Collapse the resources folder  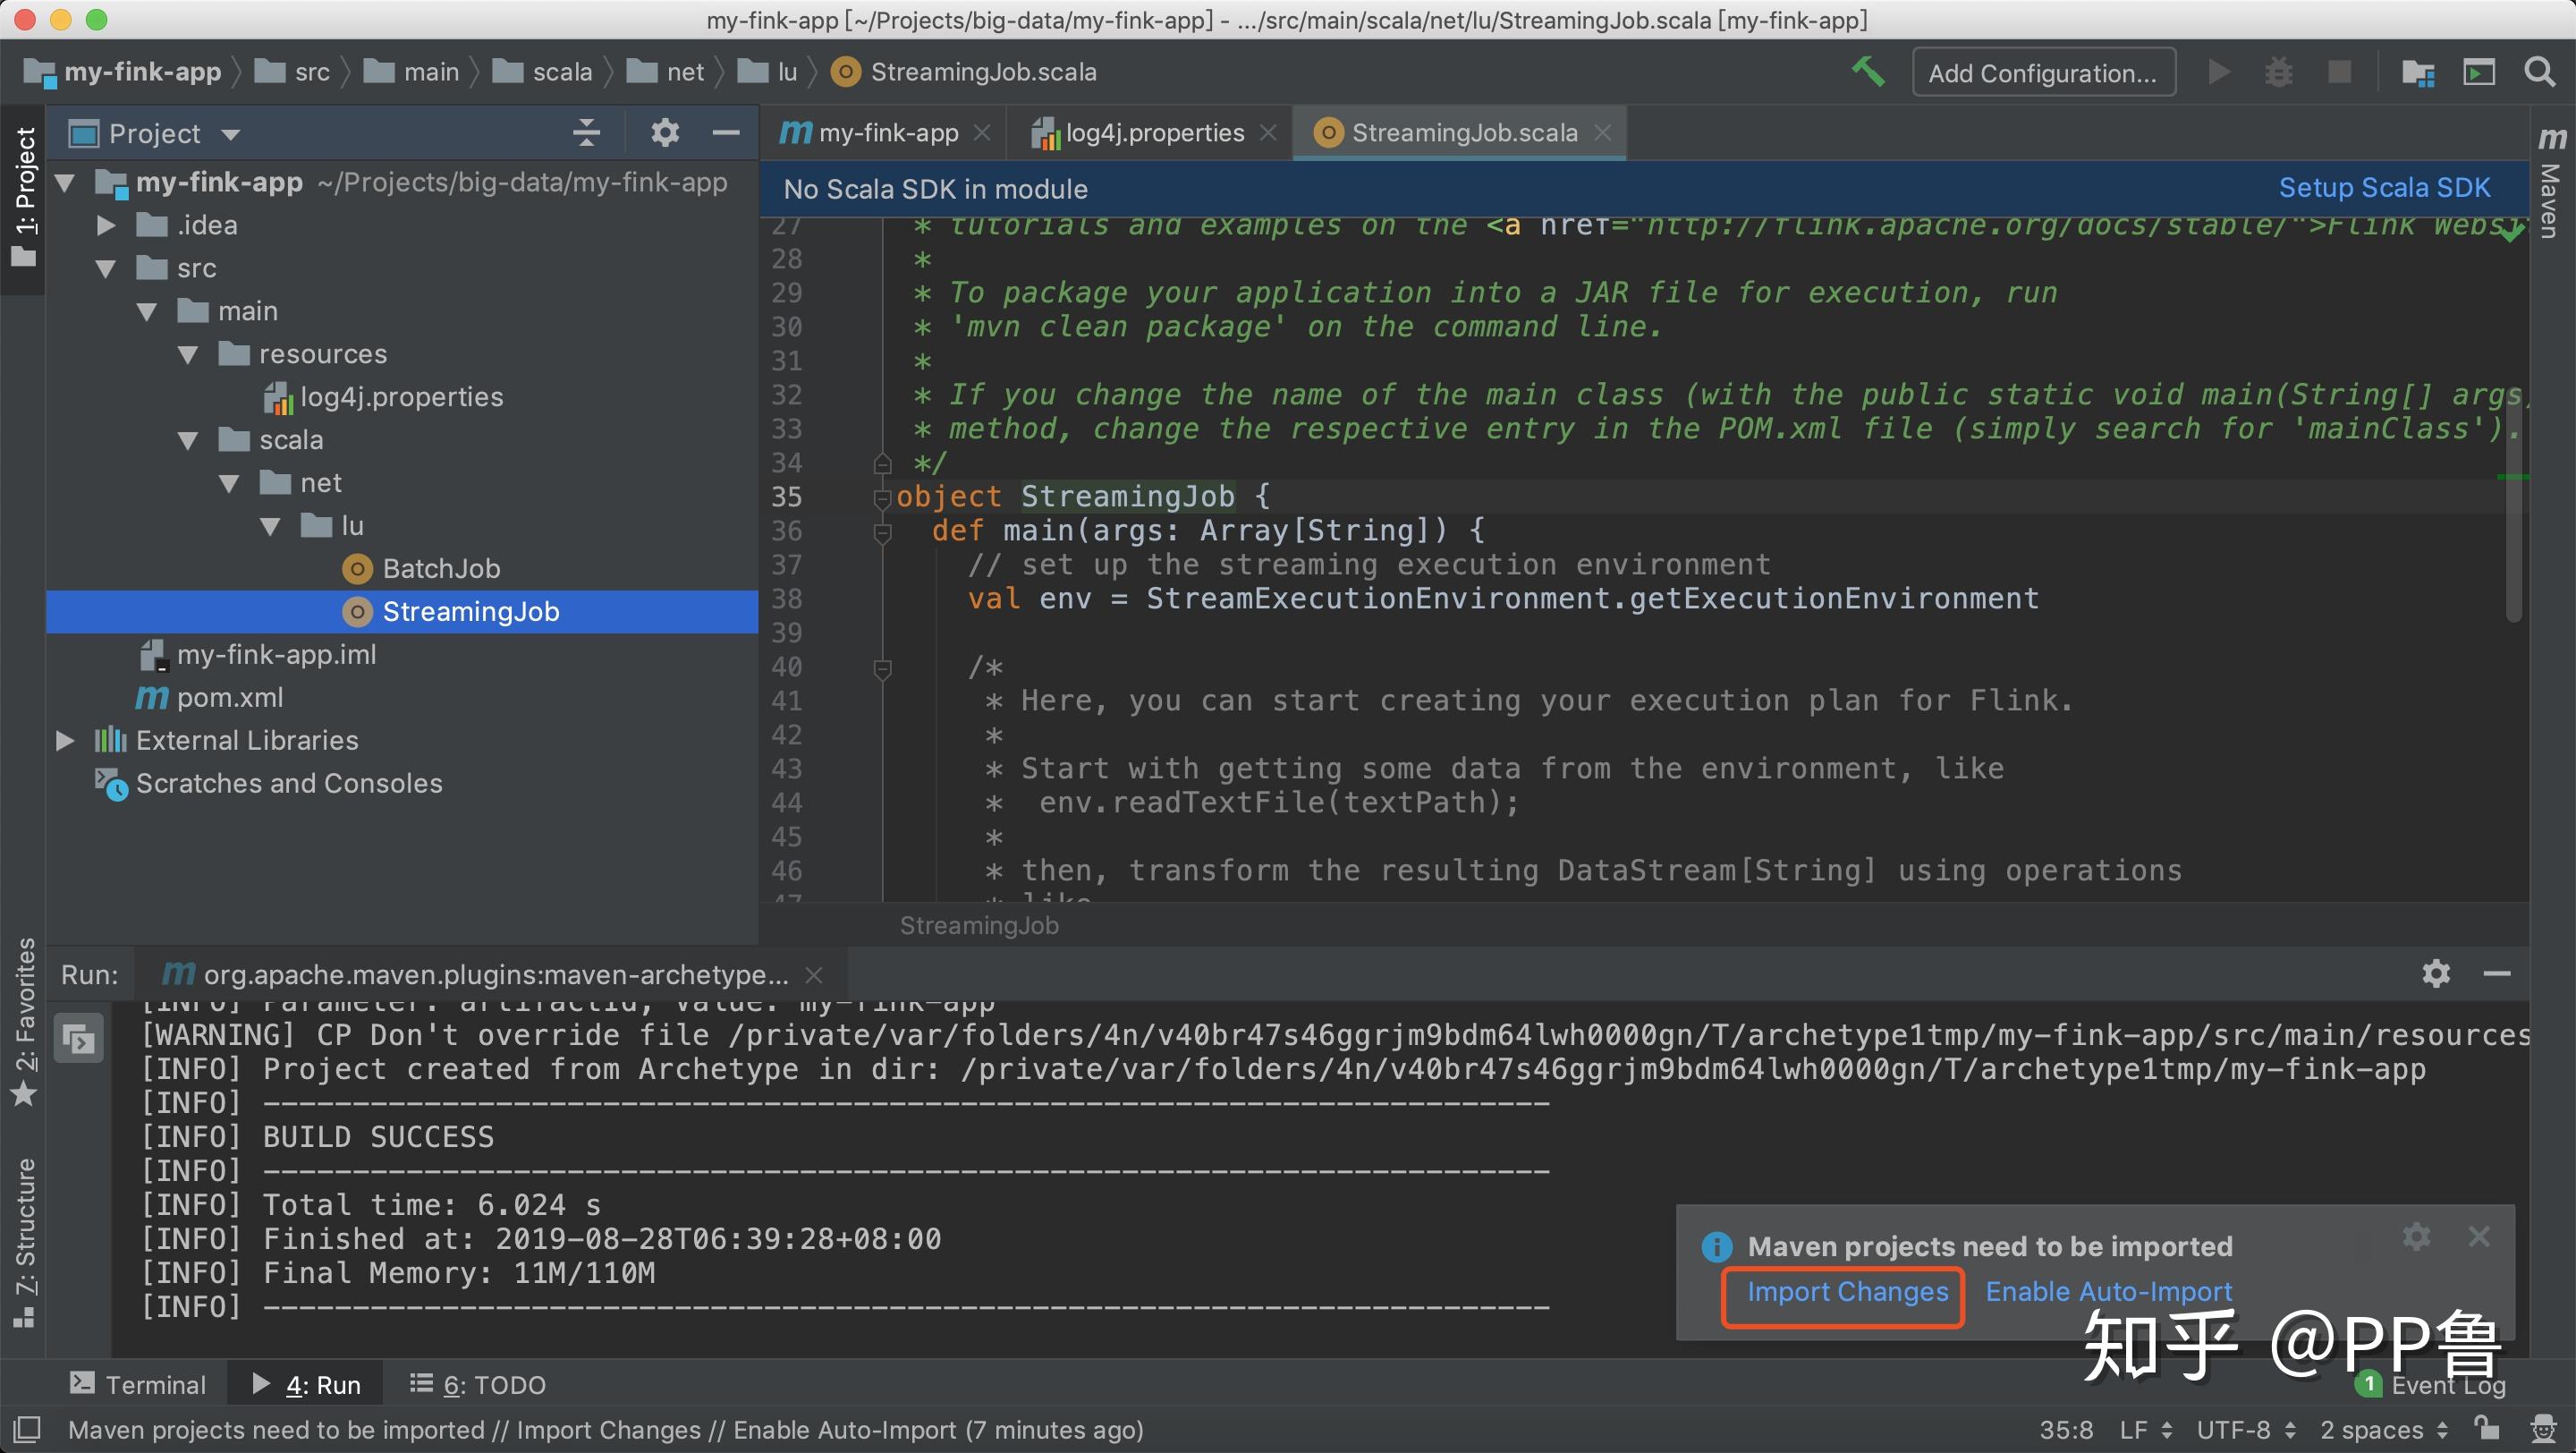point(188,355)
